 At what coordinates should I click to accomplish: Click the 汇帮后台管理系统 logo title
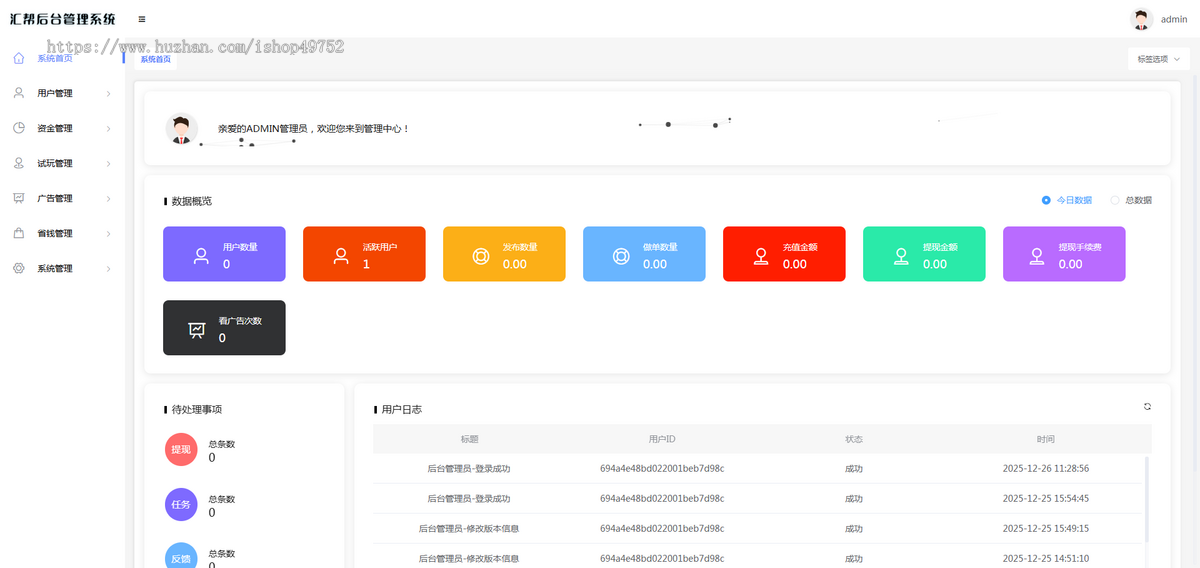coord(62,19)
